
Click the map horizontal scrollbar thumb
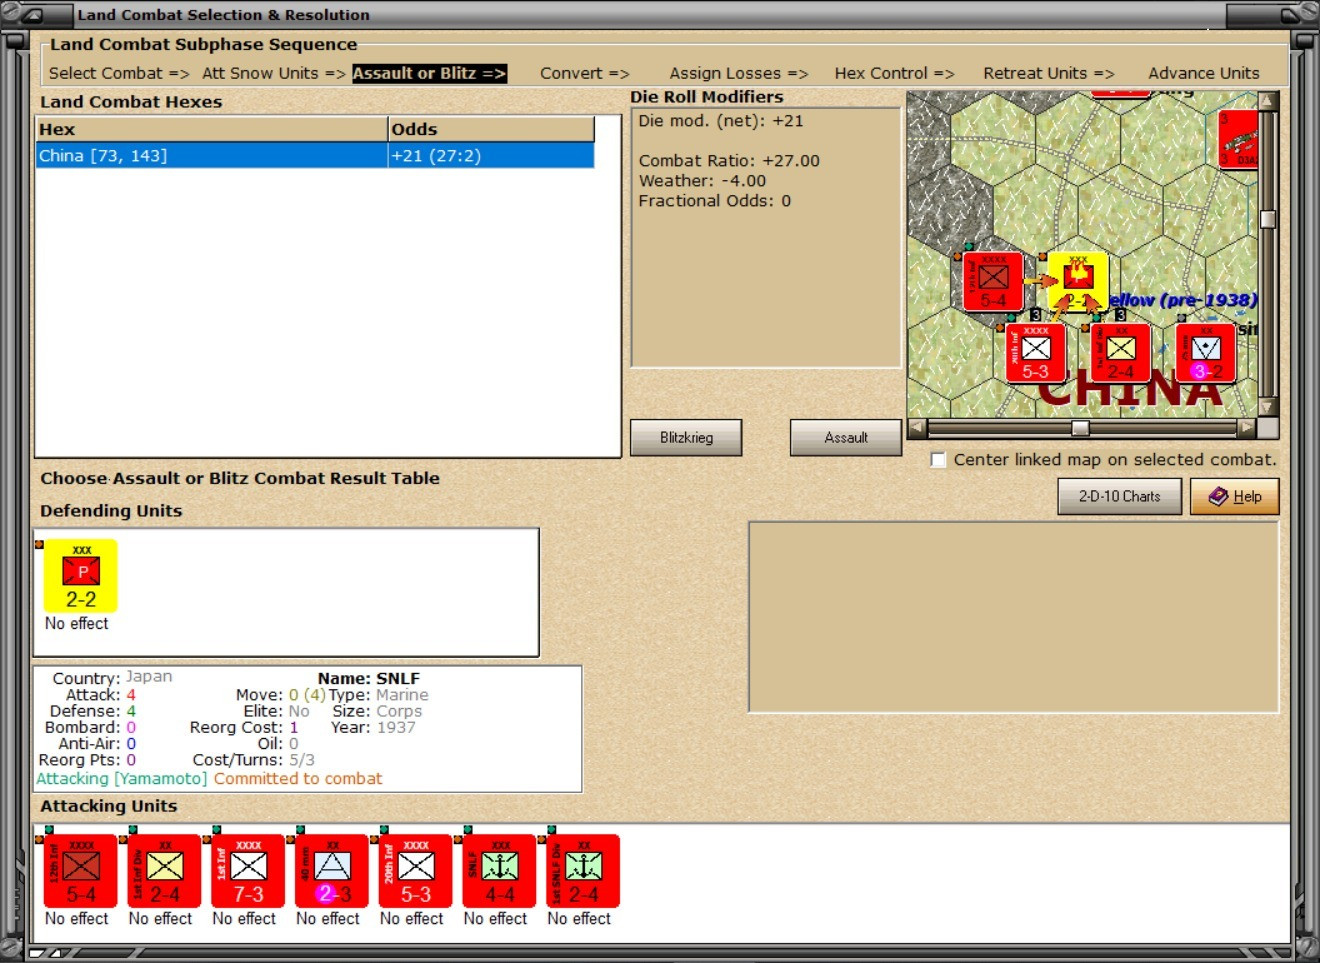click(x=1080, y=428)
